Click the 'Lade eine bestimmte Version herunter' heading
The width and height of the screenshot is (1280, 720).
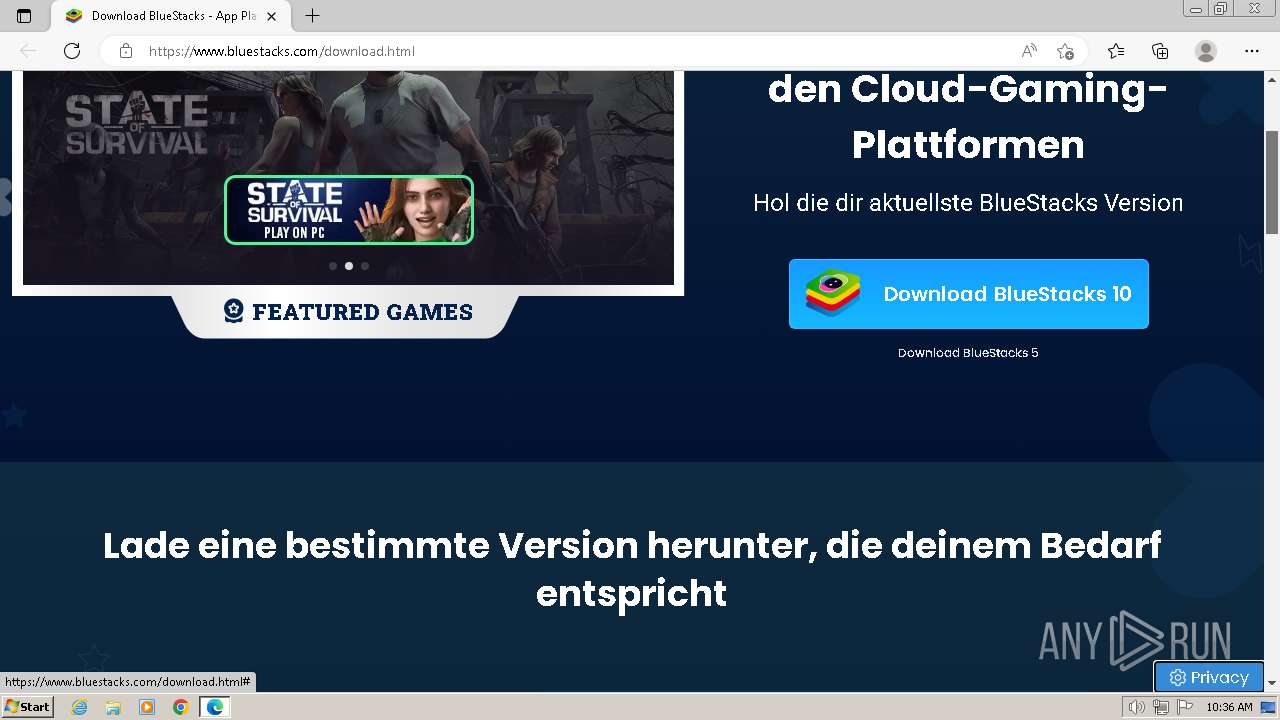(x=632, y=569)
